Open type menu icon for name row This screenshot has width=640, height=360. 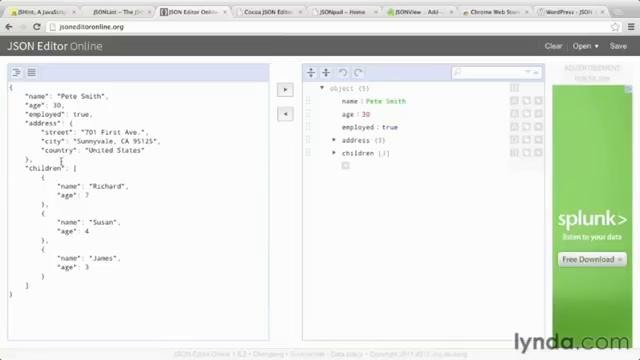[514, 101]
